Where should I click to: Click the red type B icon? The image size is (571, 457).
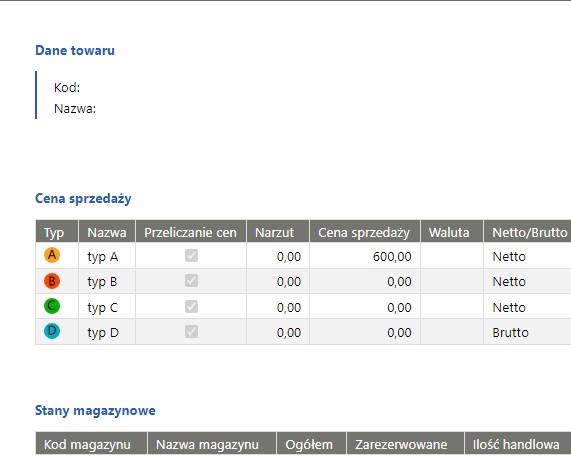tap(52, 281)
